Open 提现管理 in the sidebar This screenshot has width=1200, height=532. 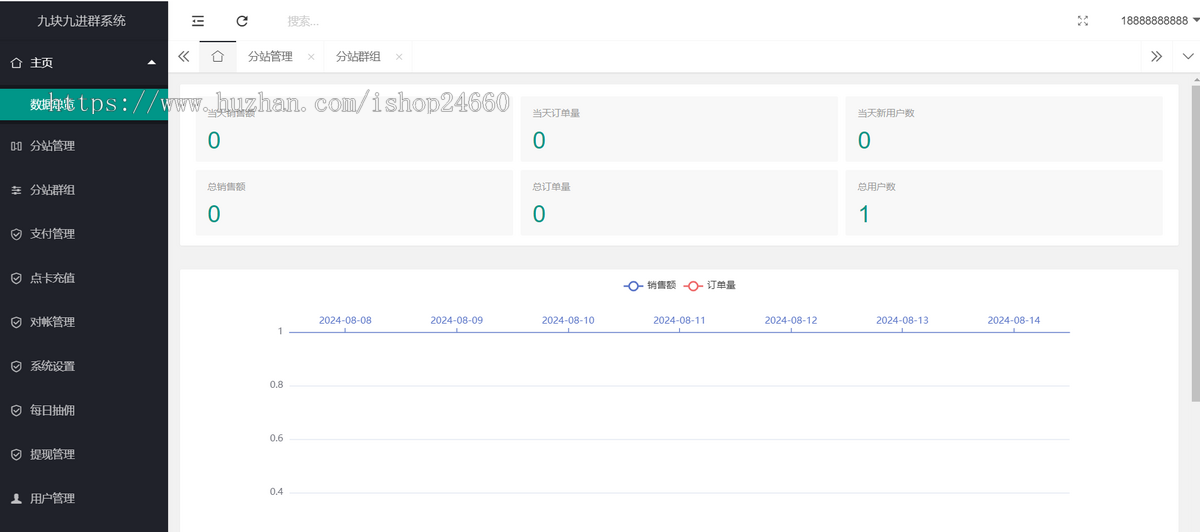click(x=84, y=454)
